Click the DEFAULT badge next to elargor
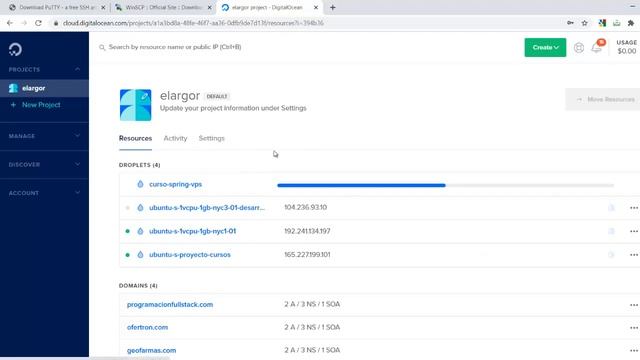 (217, 96)
